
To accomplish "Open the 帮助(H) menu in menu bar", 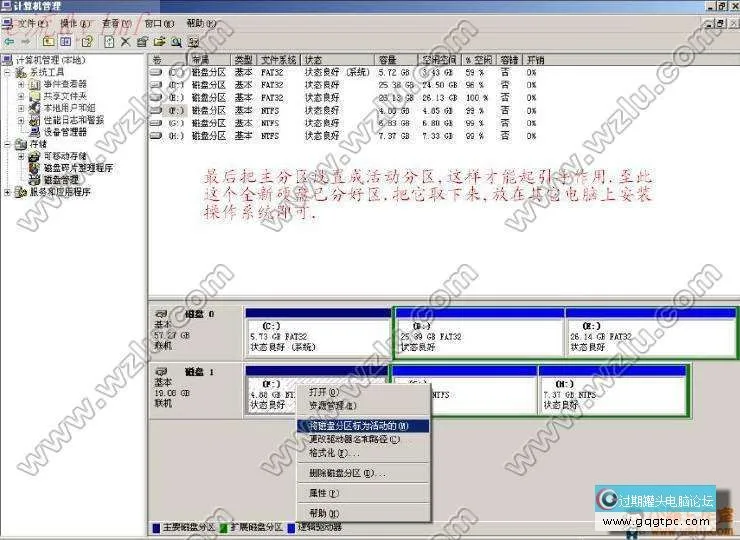I will coord(201,23).
